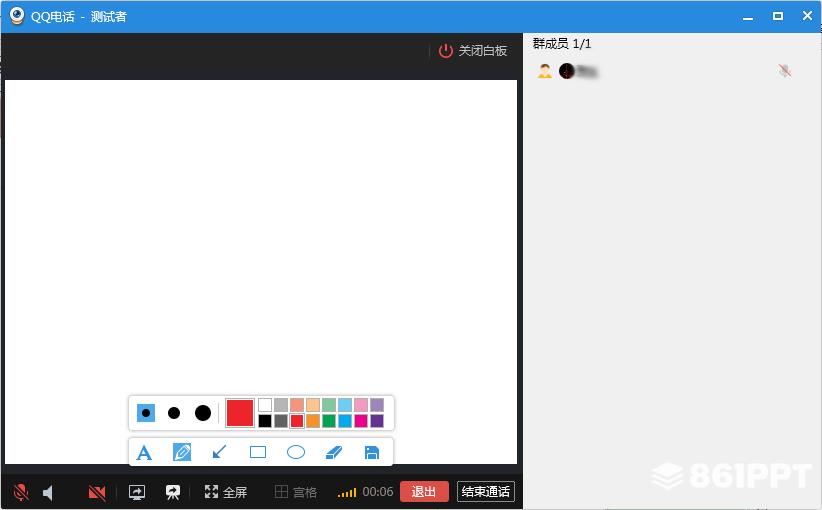Click the 宫格 grid layout button
The image size is (822, 510).
[296, 492]
